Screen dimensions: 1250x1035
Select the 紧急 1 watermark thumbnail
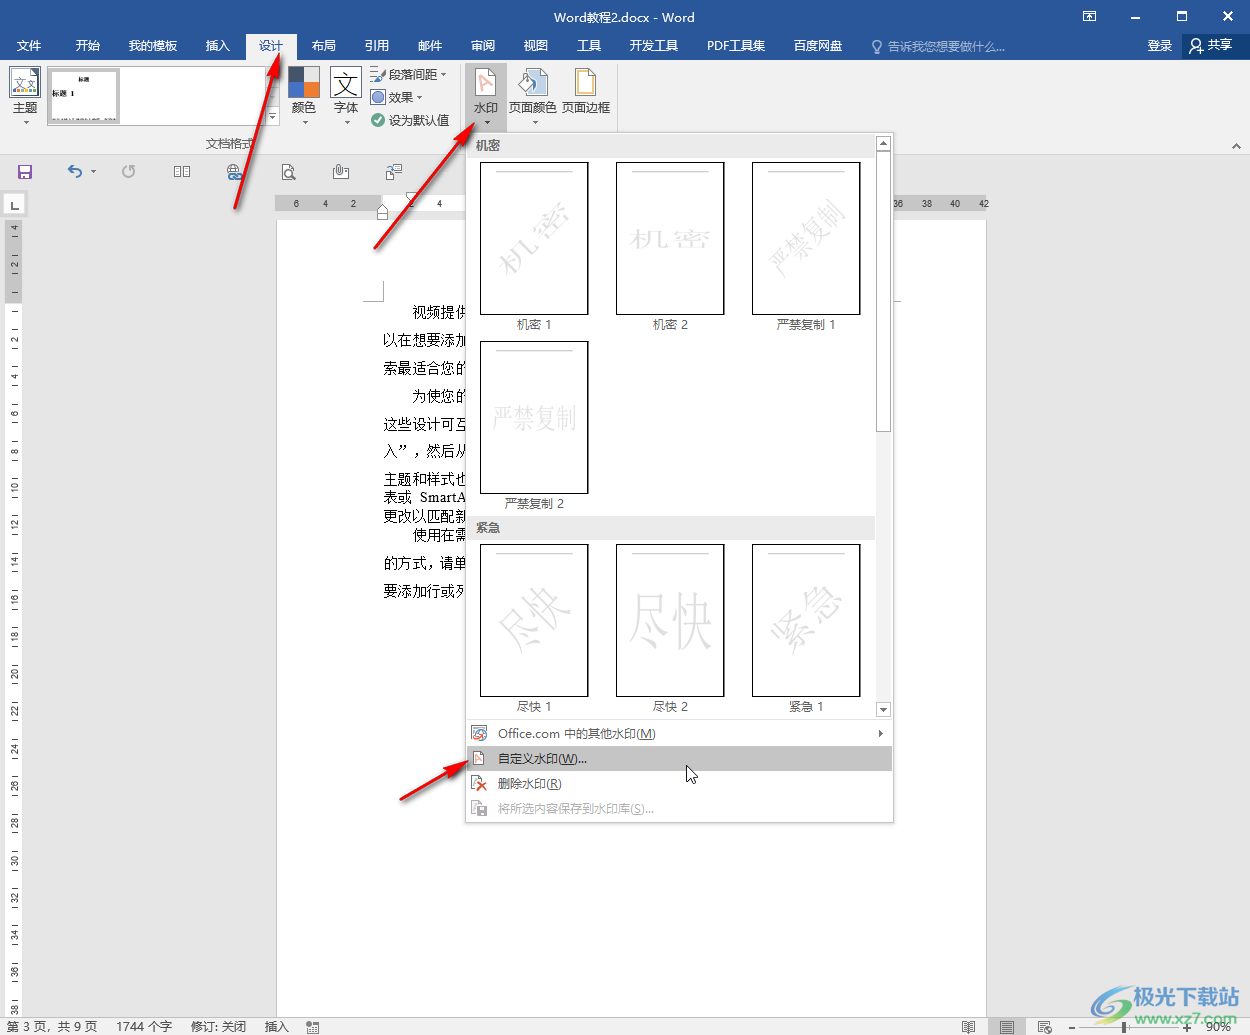coord(806,620)
